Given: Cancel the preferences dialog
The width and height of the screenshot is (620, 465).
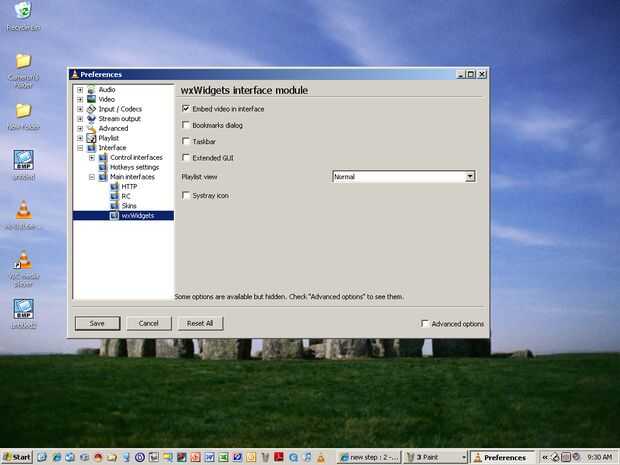Looking at the screenshot, I should coord(149,323).
